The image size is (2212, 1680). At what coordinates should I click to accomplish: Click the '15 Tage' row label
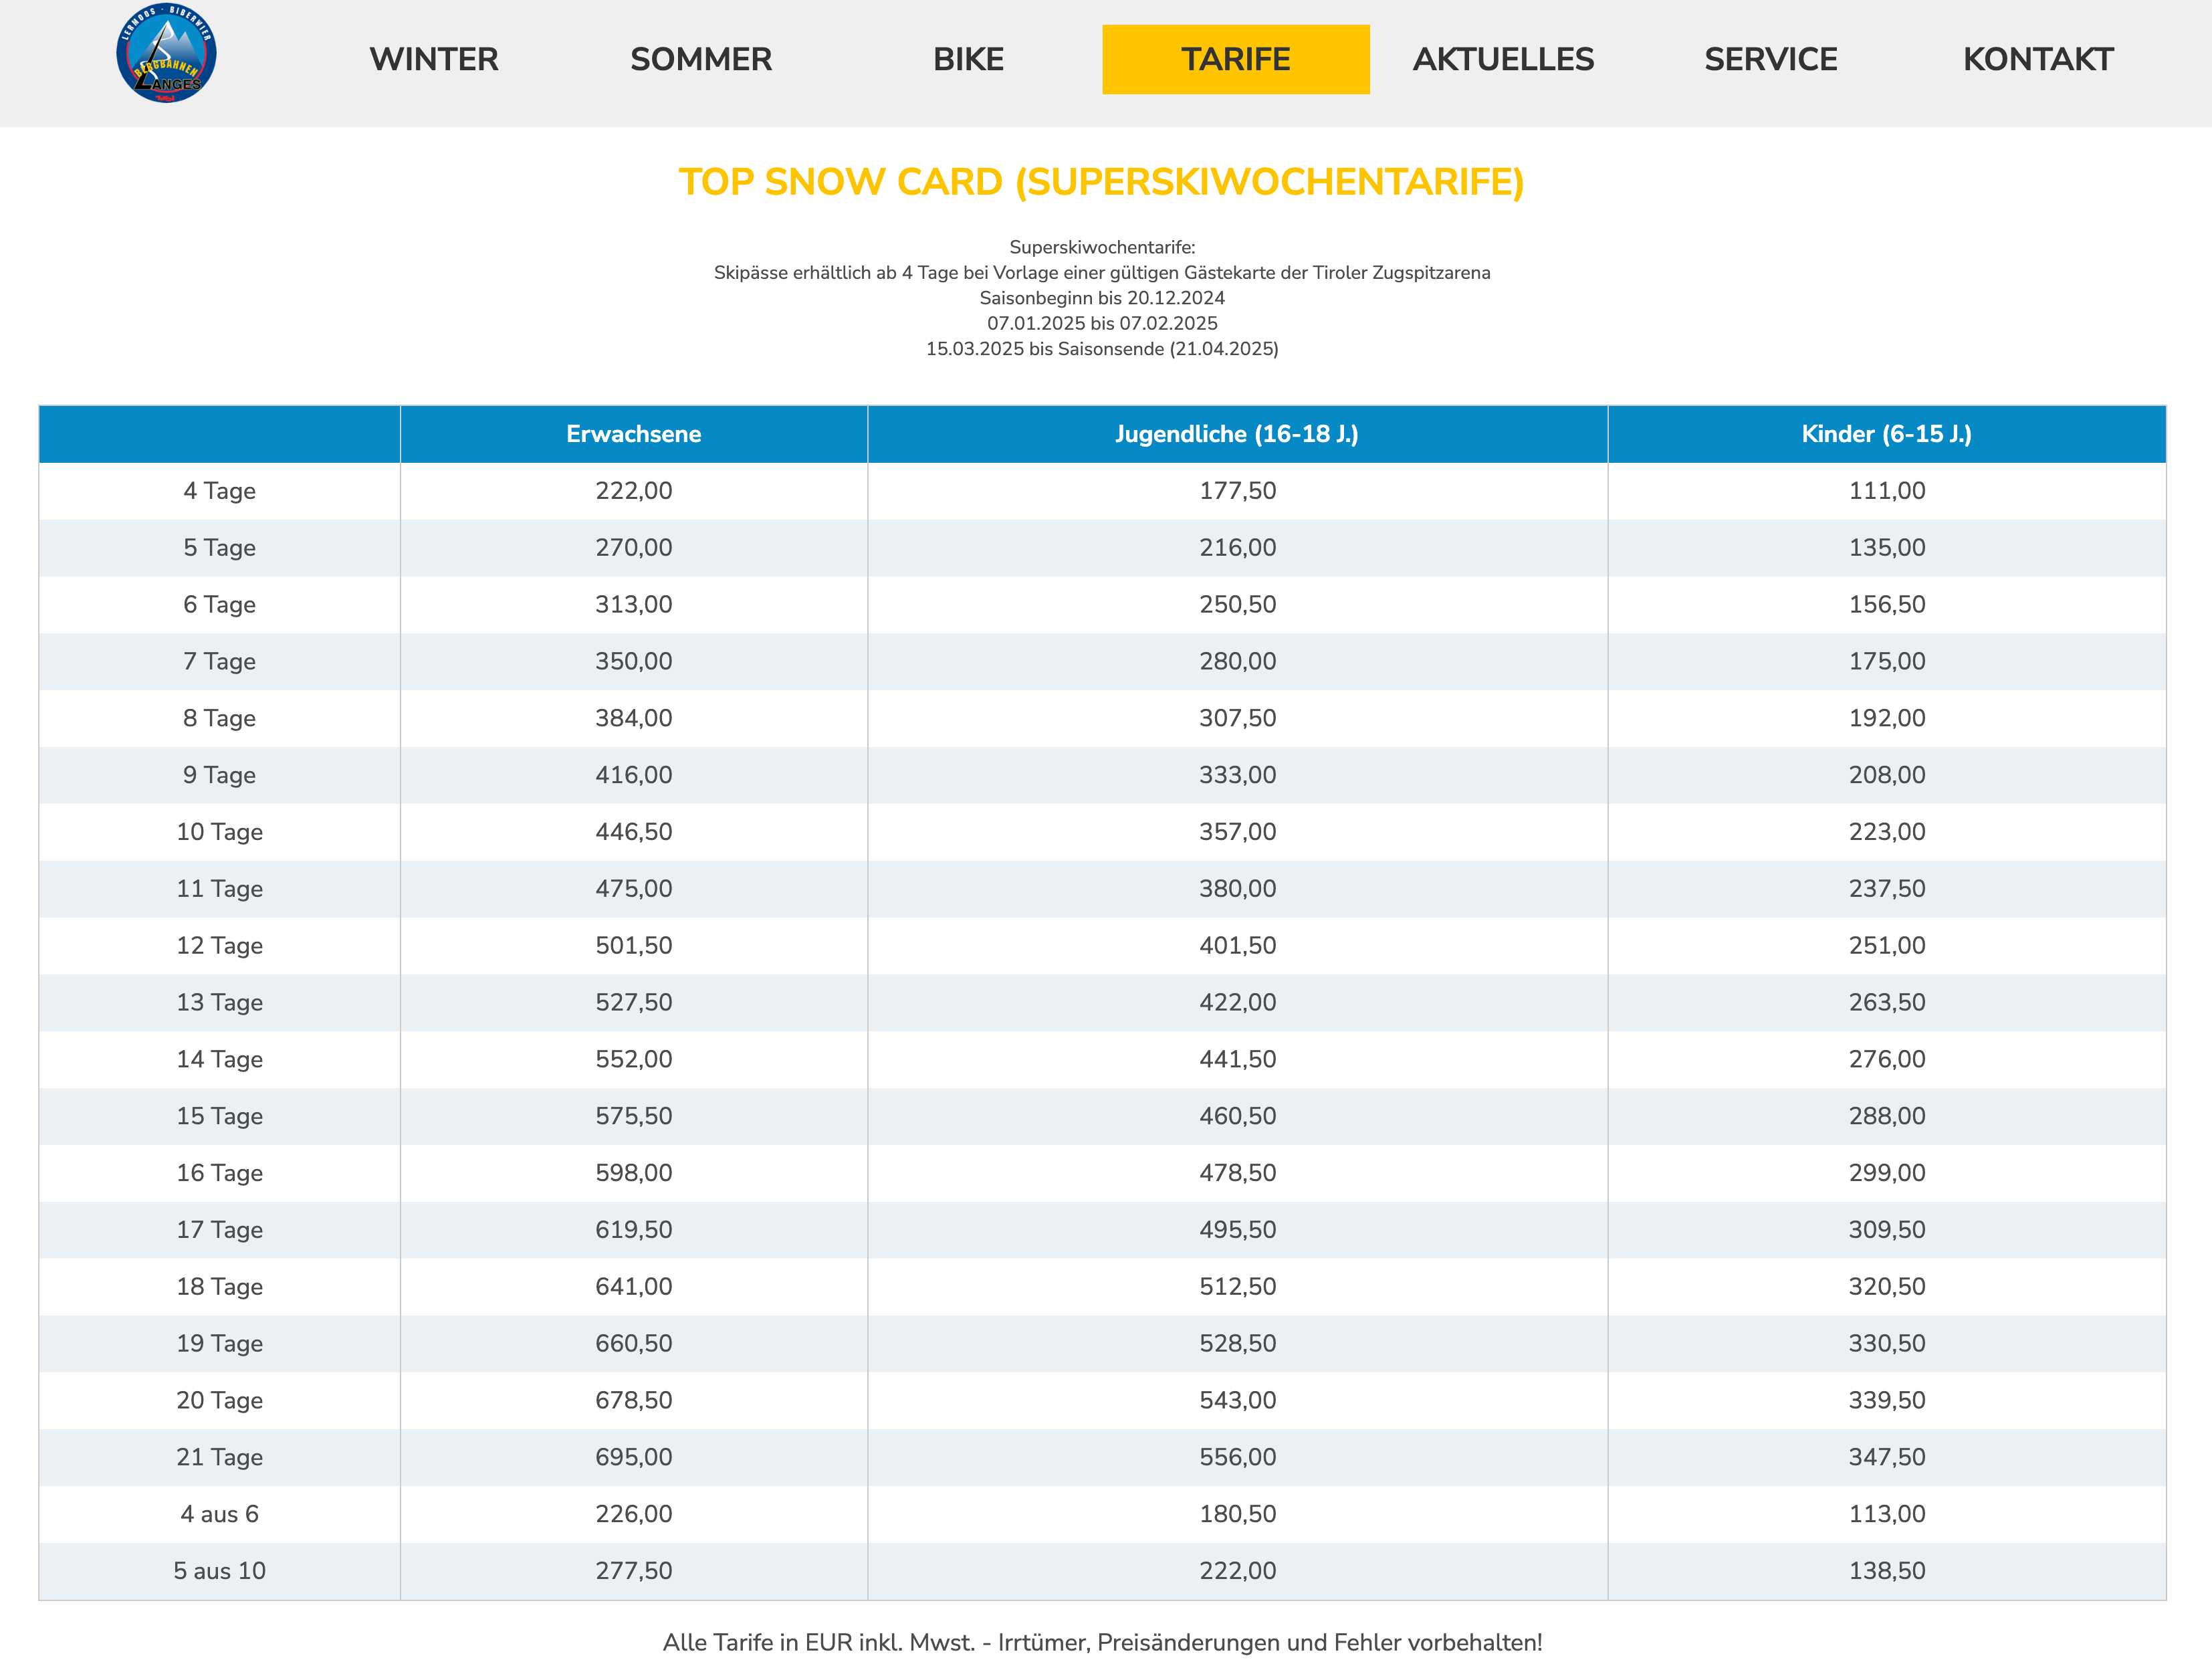pyautogui.click(x=219, y=1117)
